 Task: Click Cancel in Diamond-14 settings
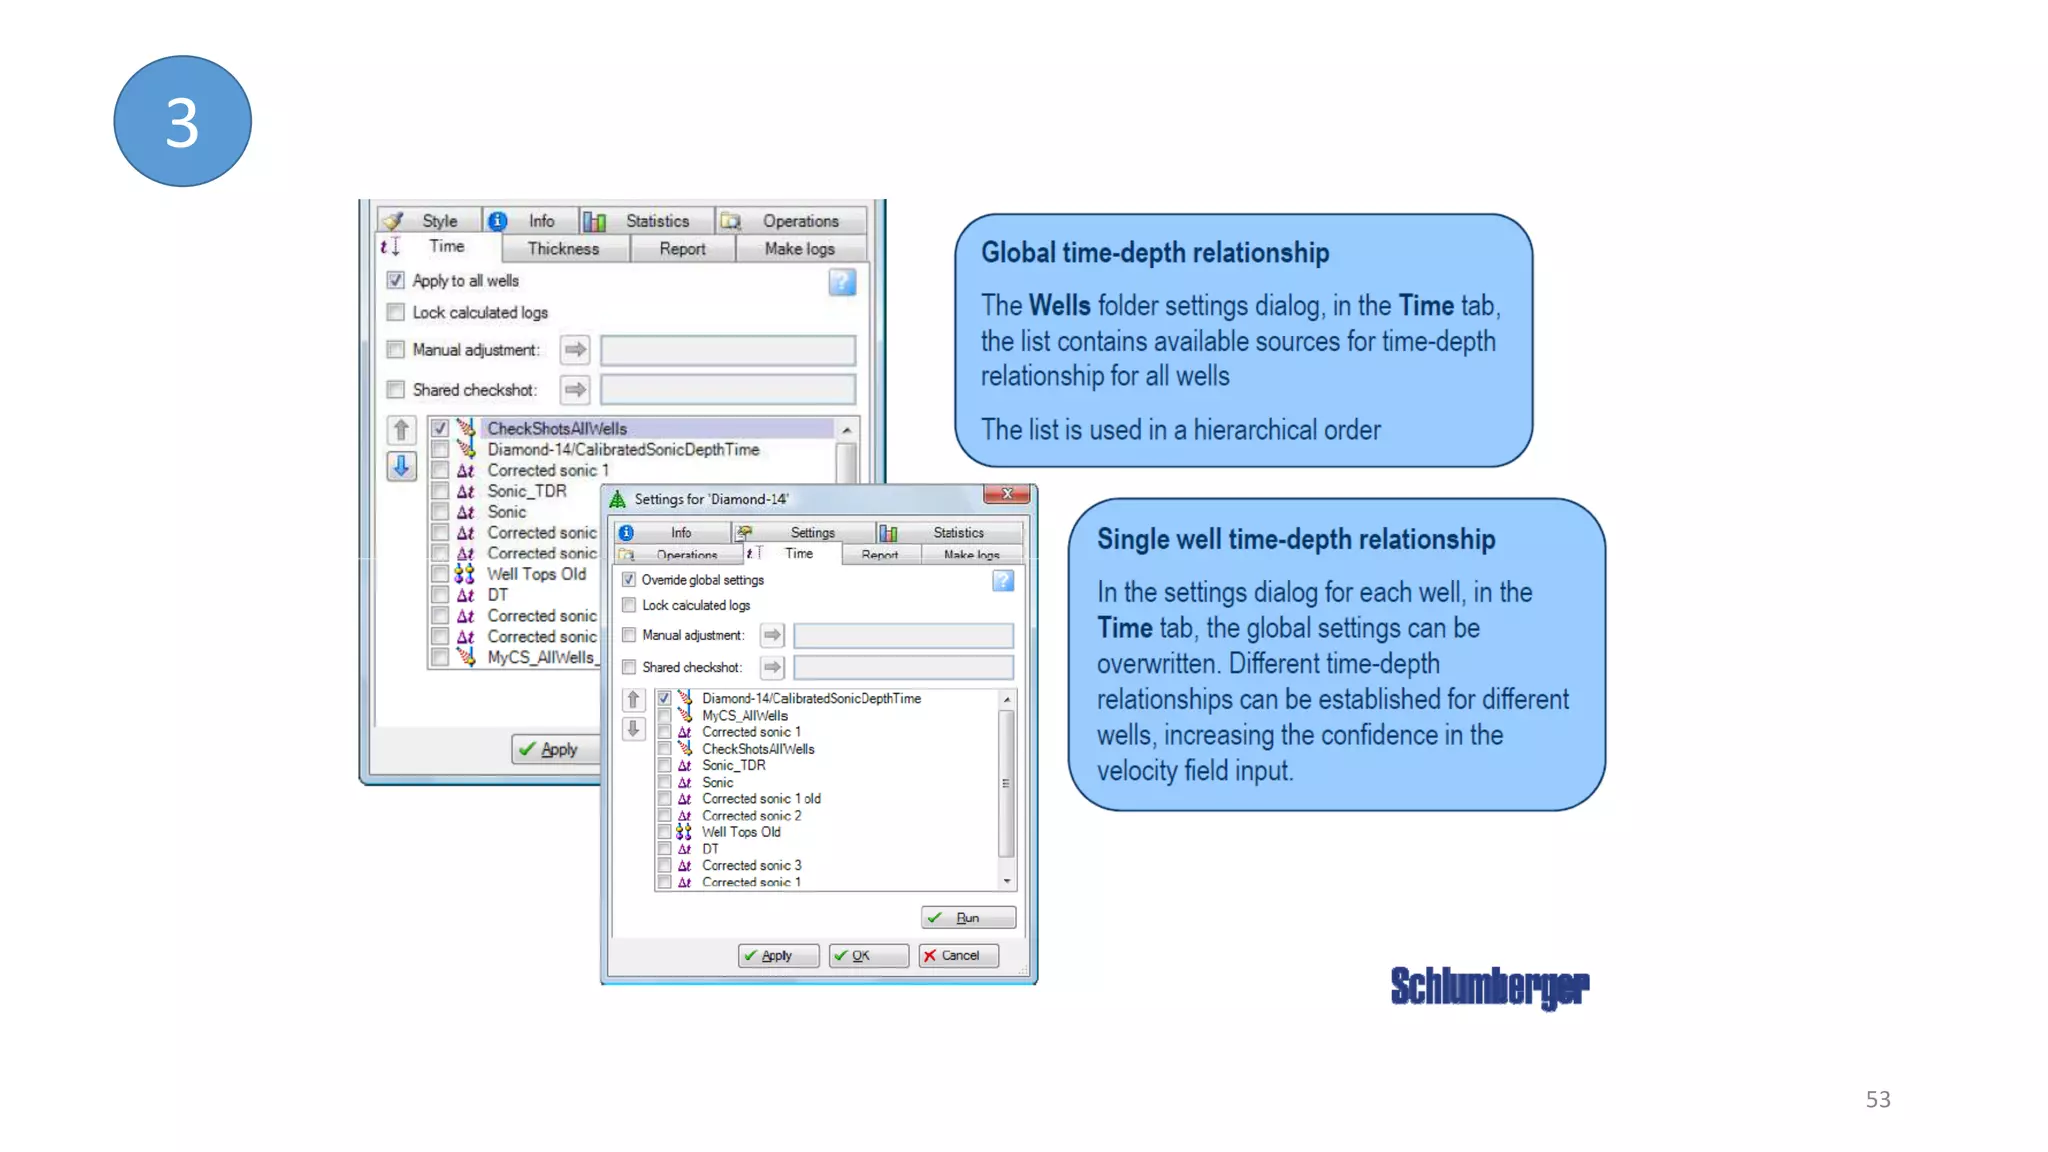coord(958,956)
